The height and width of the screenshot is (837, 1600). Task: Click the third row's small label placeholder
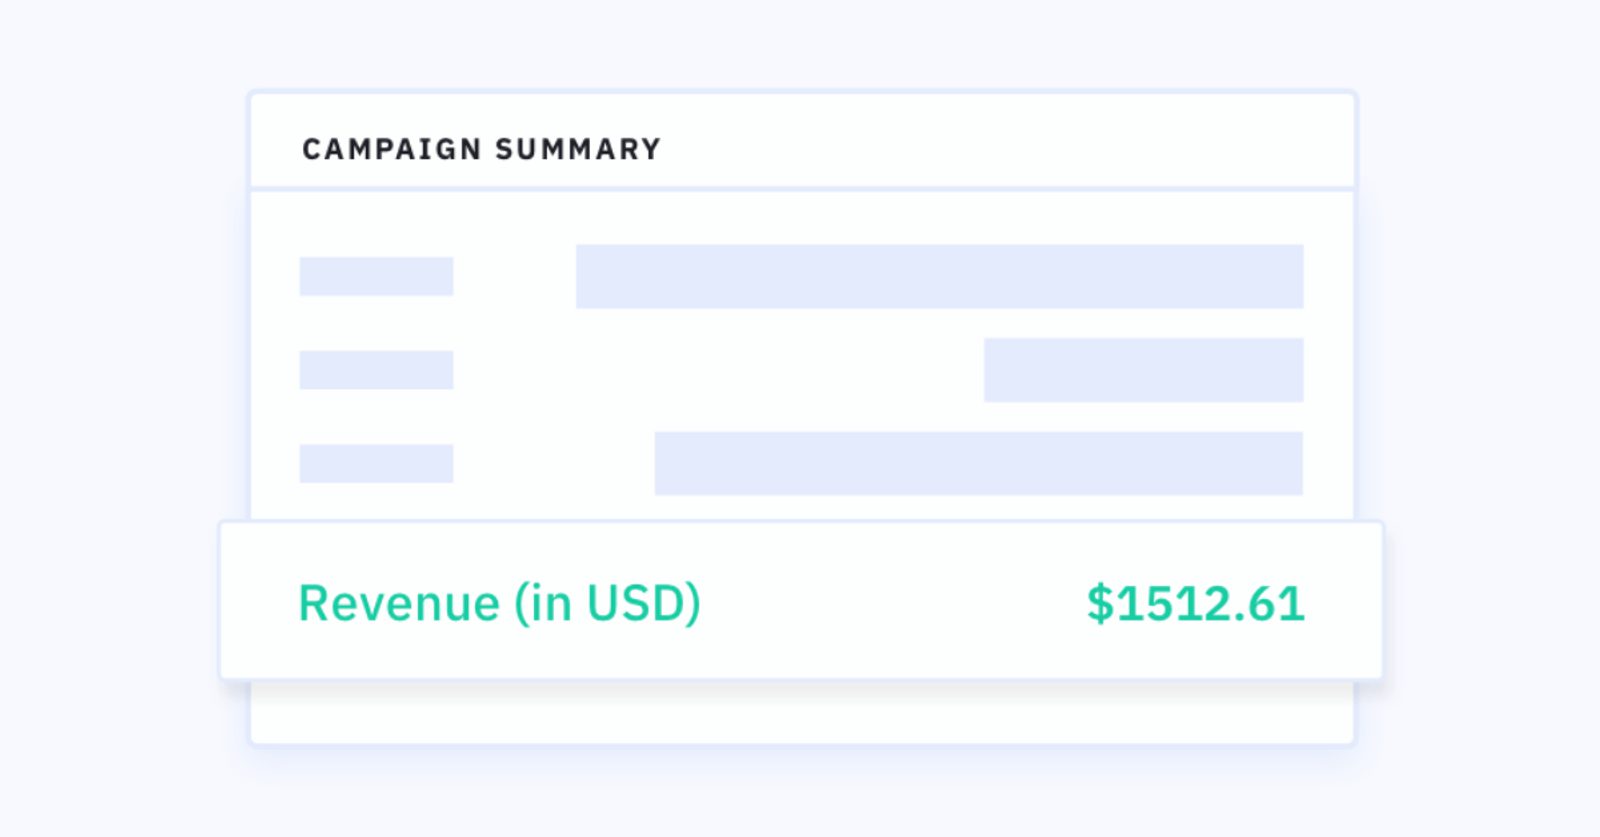click(x=376, y=464)
